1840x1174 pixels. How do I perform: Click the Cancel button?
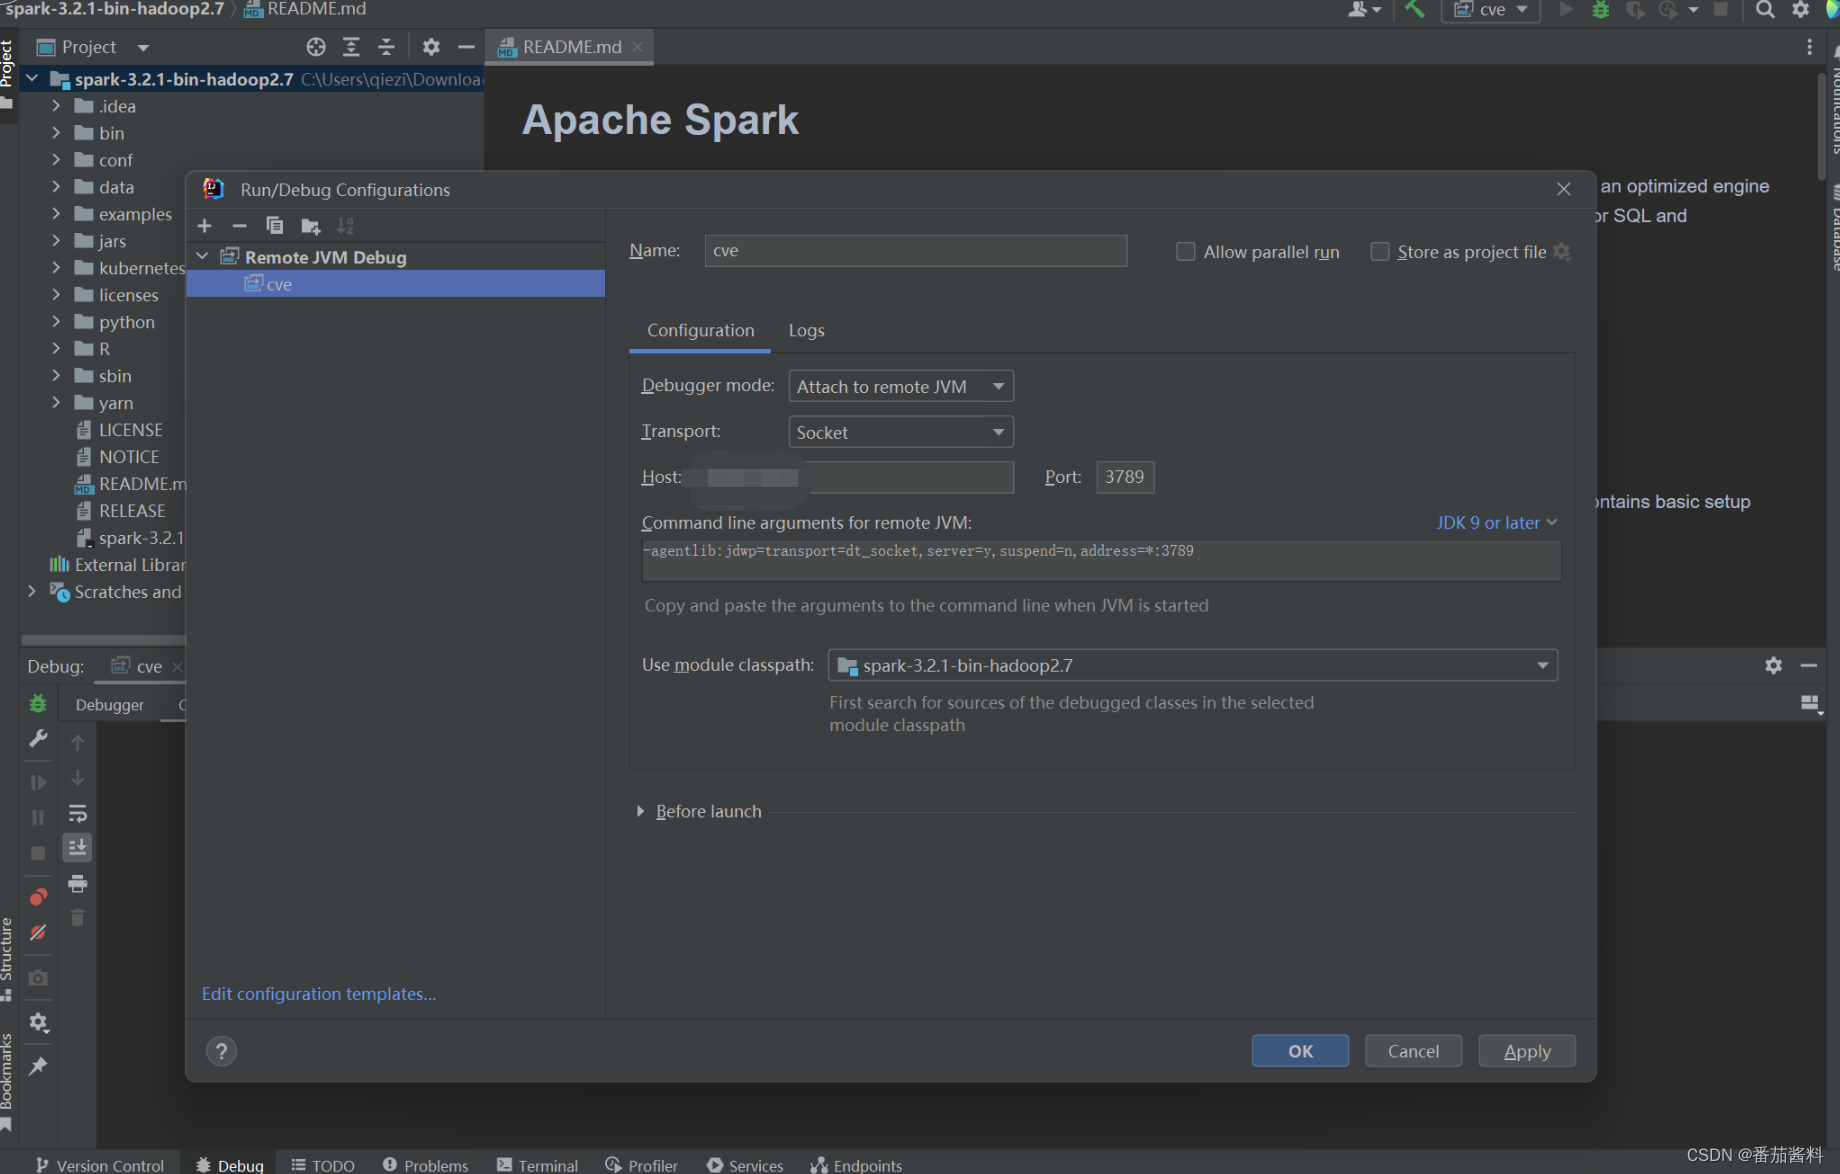1413,1051
